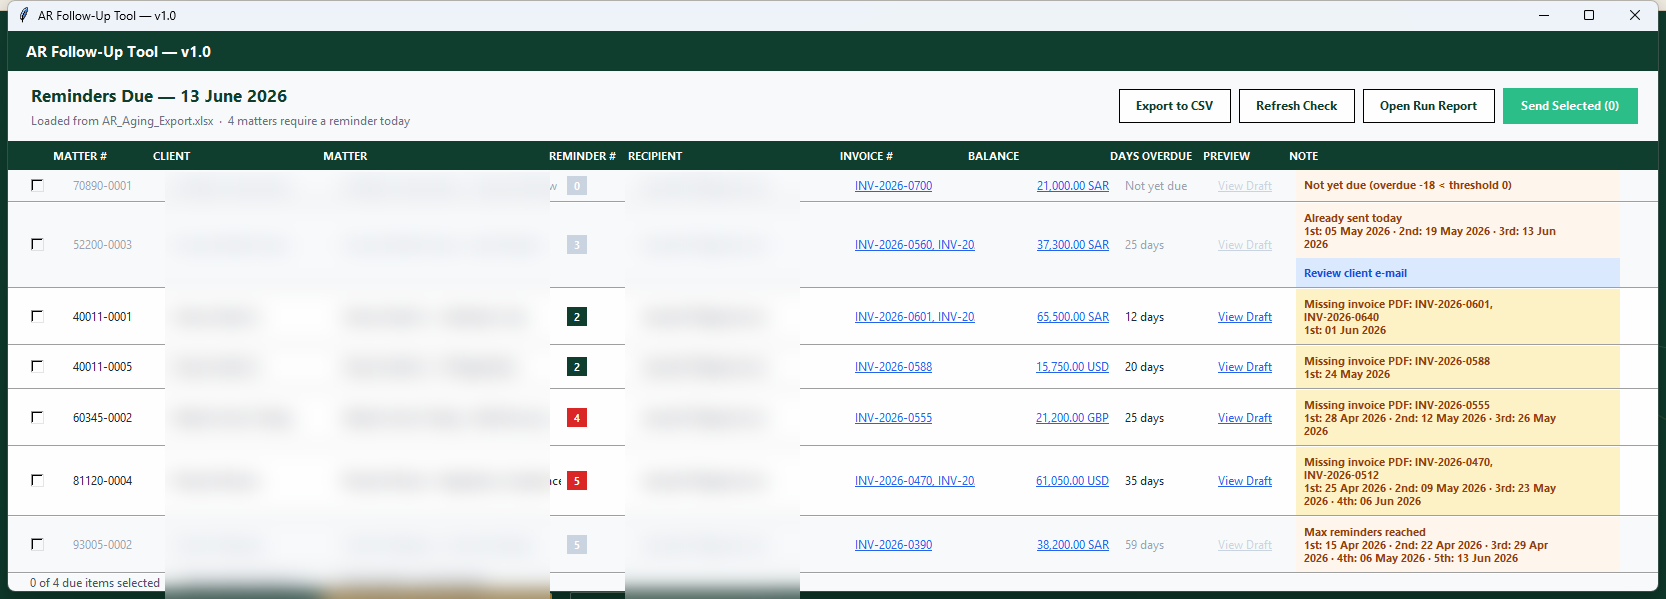Screen dimensions: 1666x599
Task: Click CLIENT column header
Action: point(171,156)
